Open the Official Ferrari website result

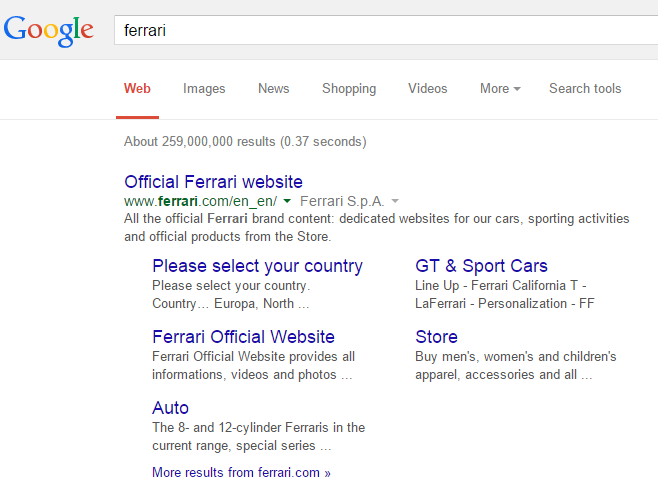[213, 182]
